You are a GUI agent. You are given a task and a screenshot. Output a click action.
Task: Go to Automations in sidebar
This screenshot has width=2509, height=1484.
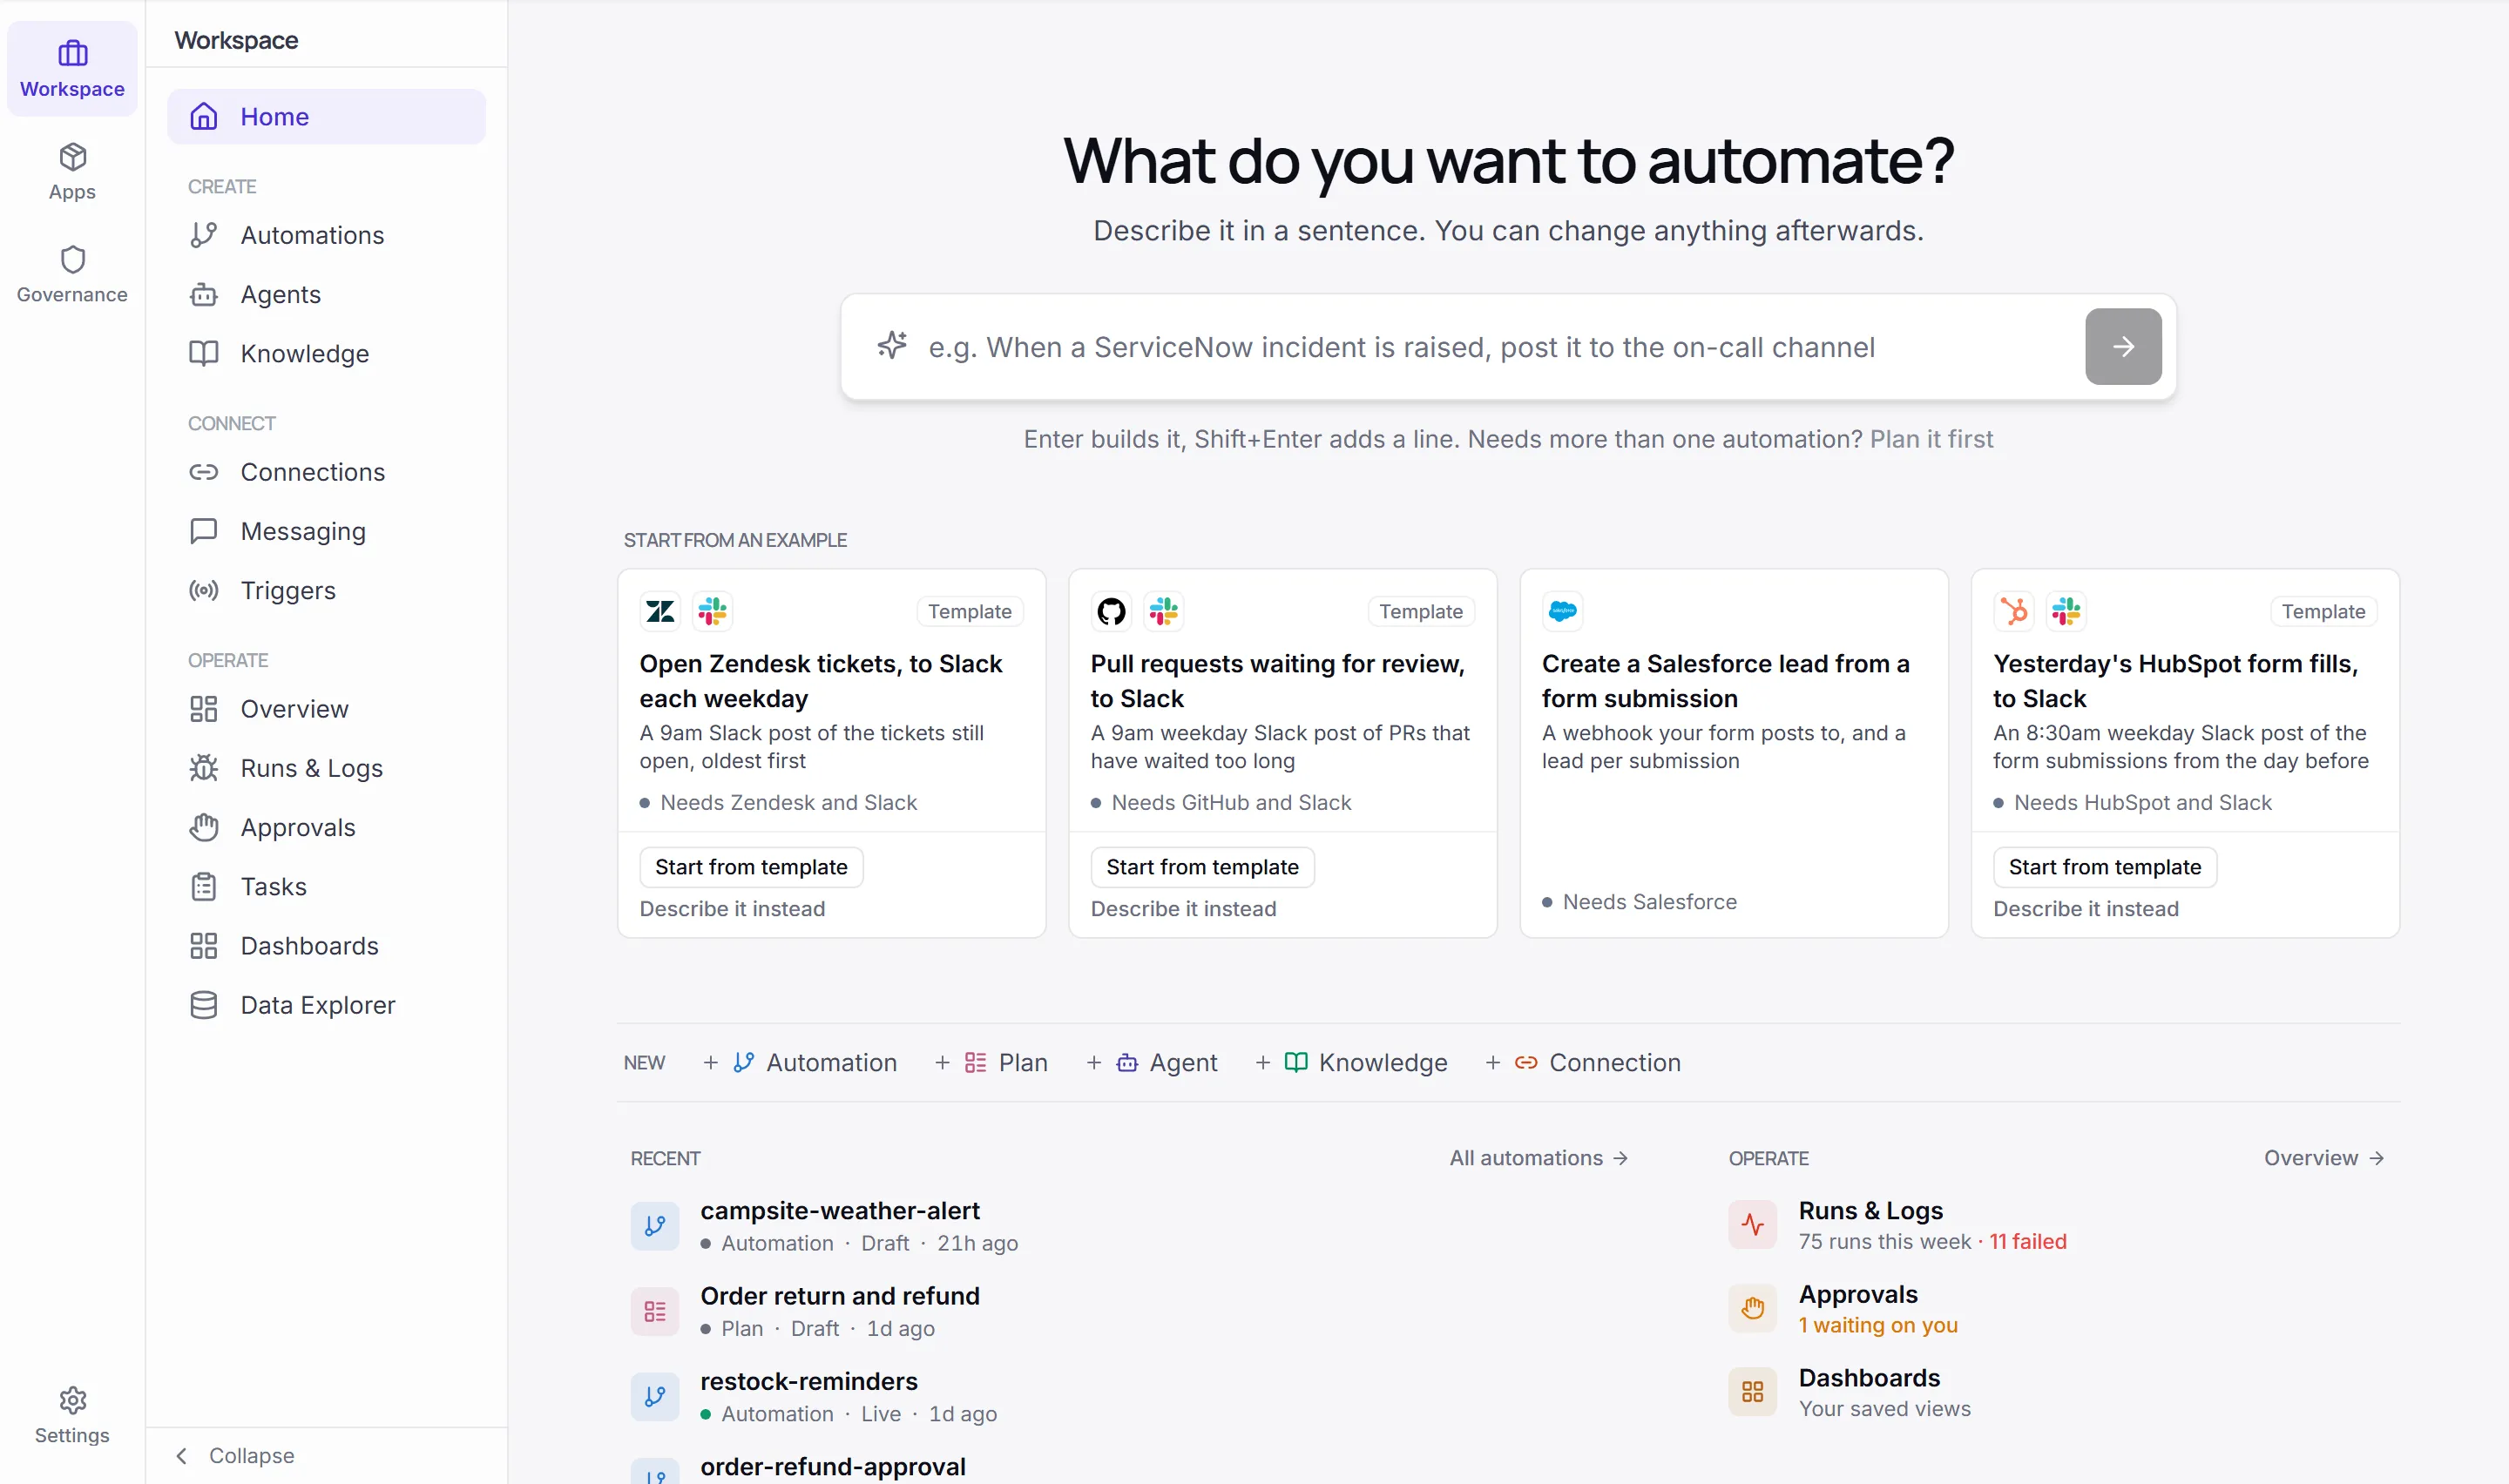coord(326,235)
